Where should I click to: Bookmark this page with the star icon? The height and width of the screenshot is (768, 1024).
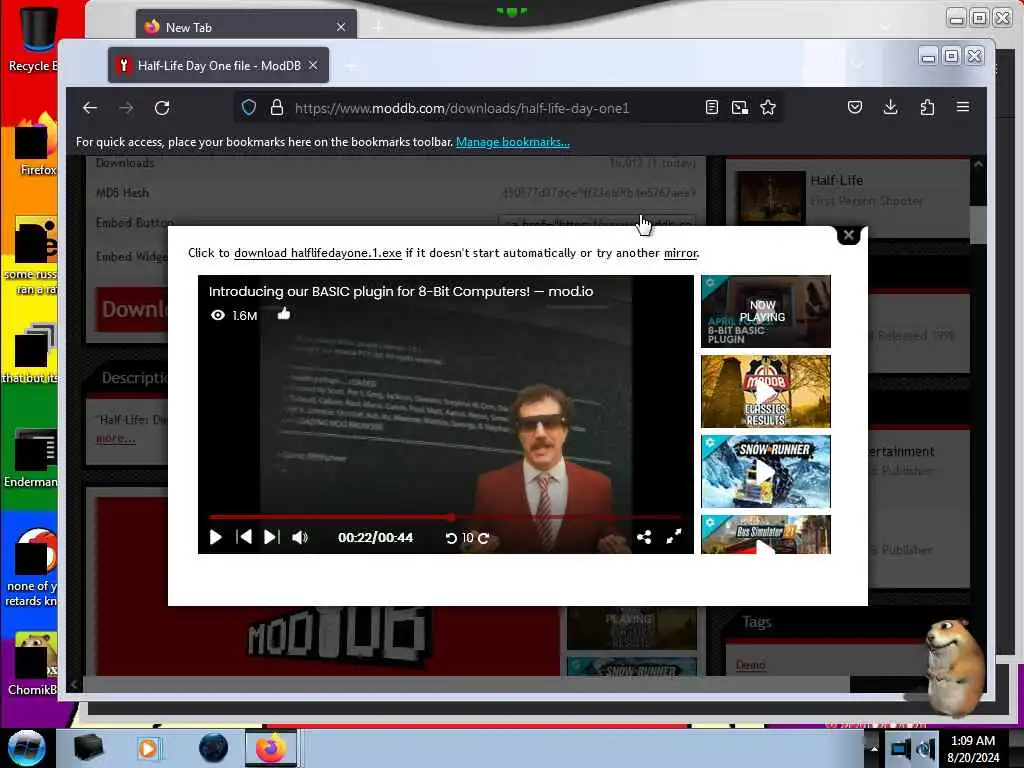[768, 108]
